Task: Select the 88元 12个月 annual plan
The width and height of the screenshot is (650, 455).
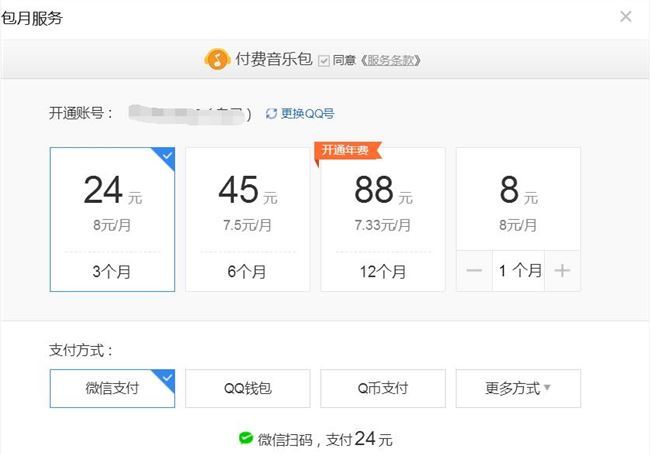Action: point(383,219)
